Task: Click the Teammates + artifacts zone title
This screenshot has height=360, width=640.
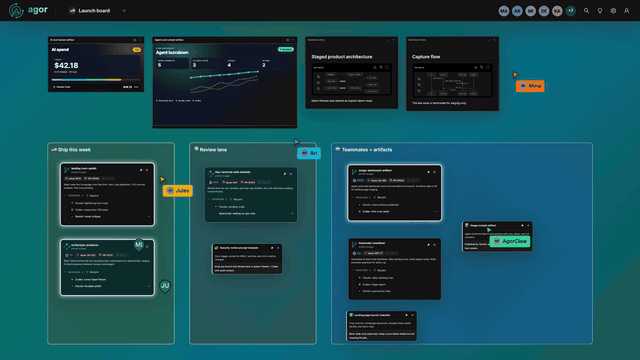Action: 367,150
